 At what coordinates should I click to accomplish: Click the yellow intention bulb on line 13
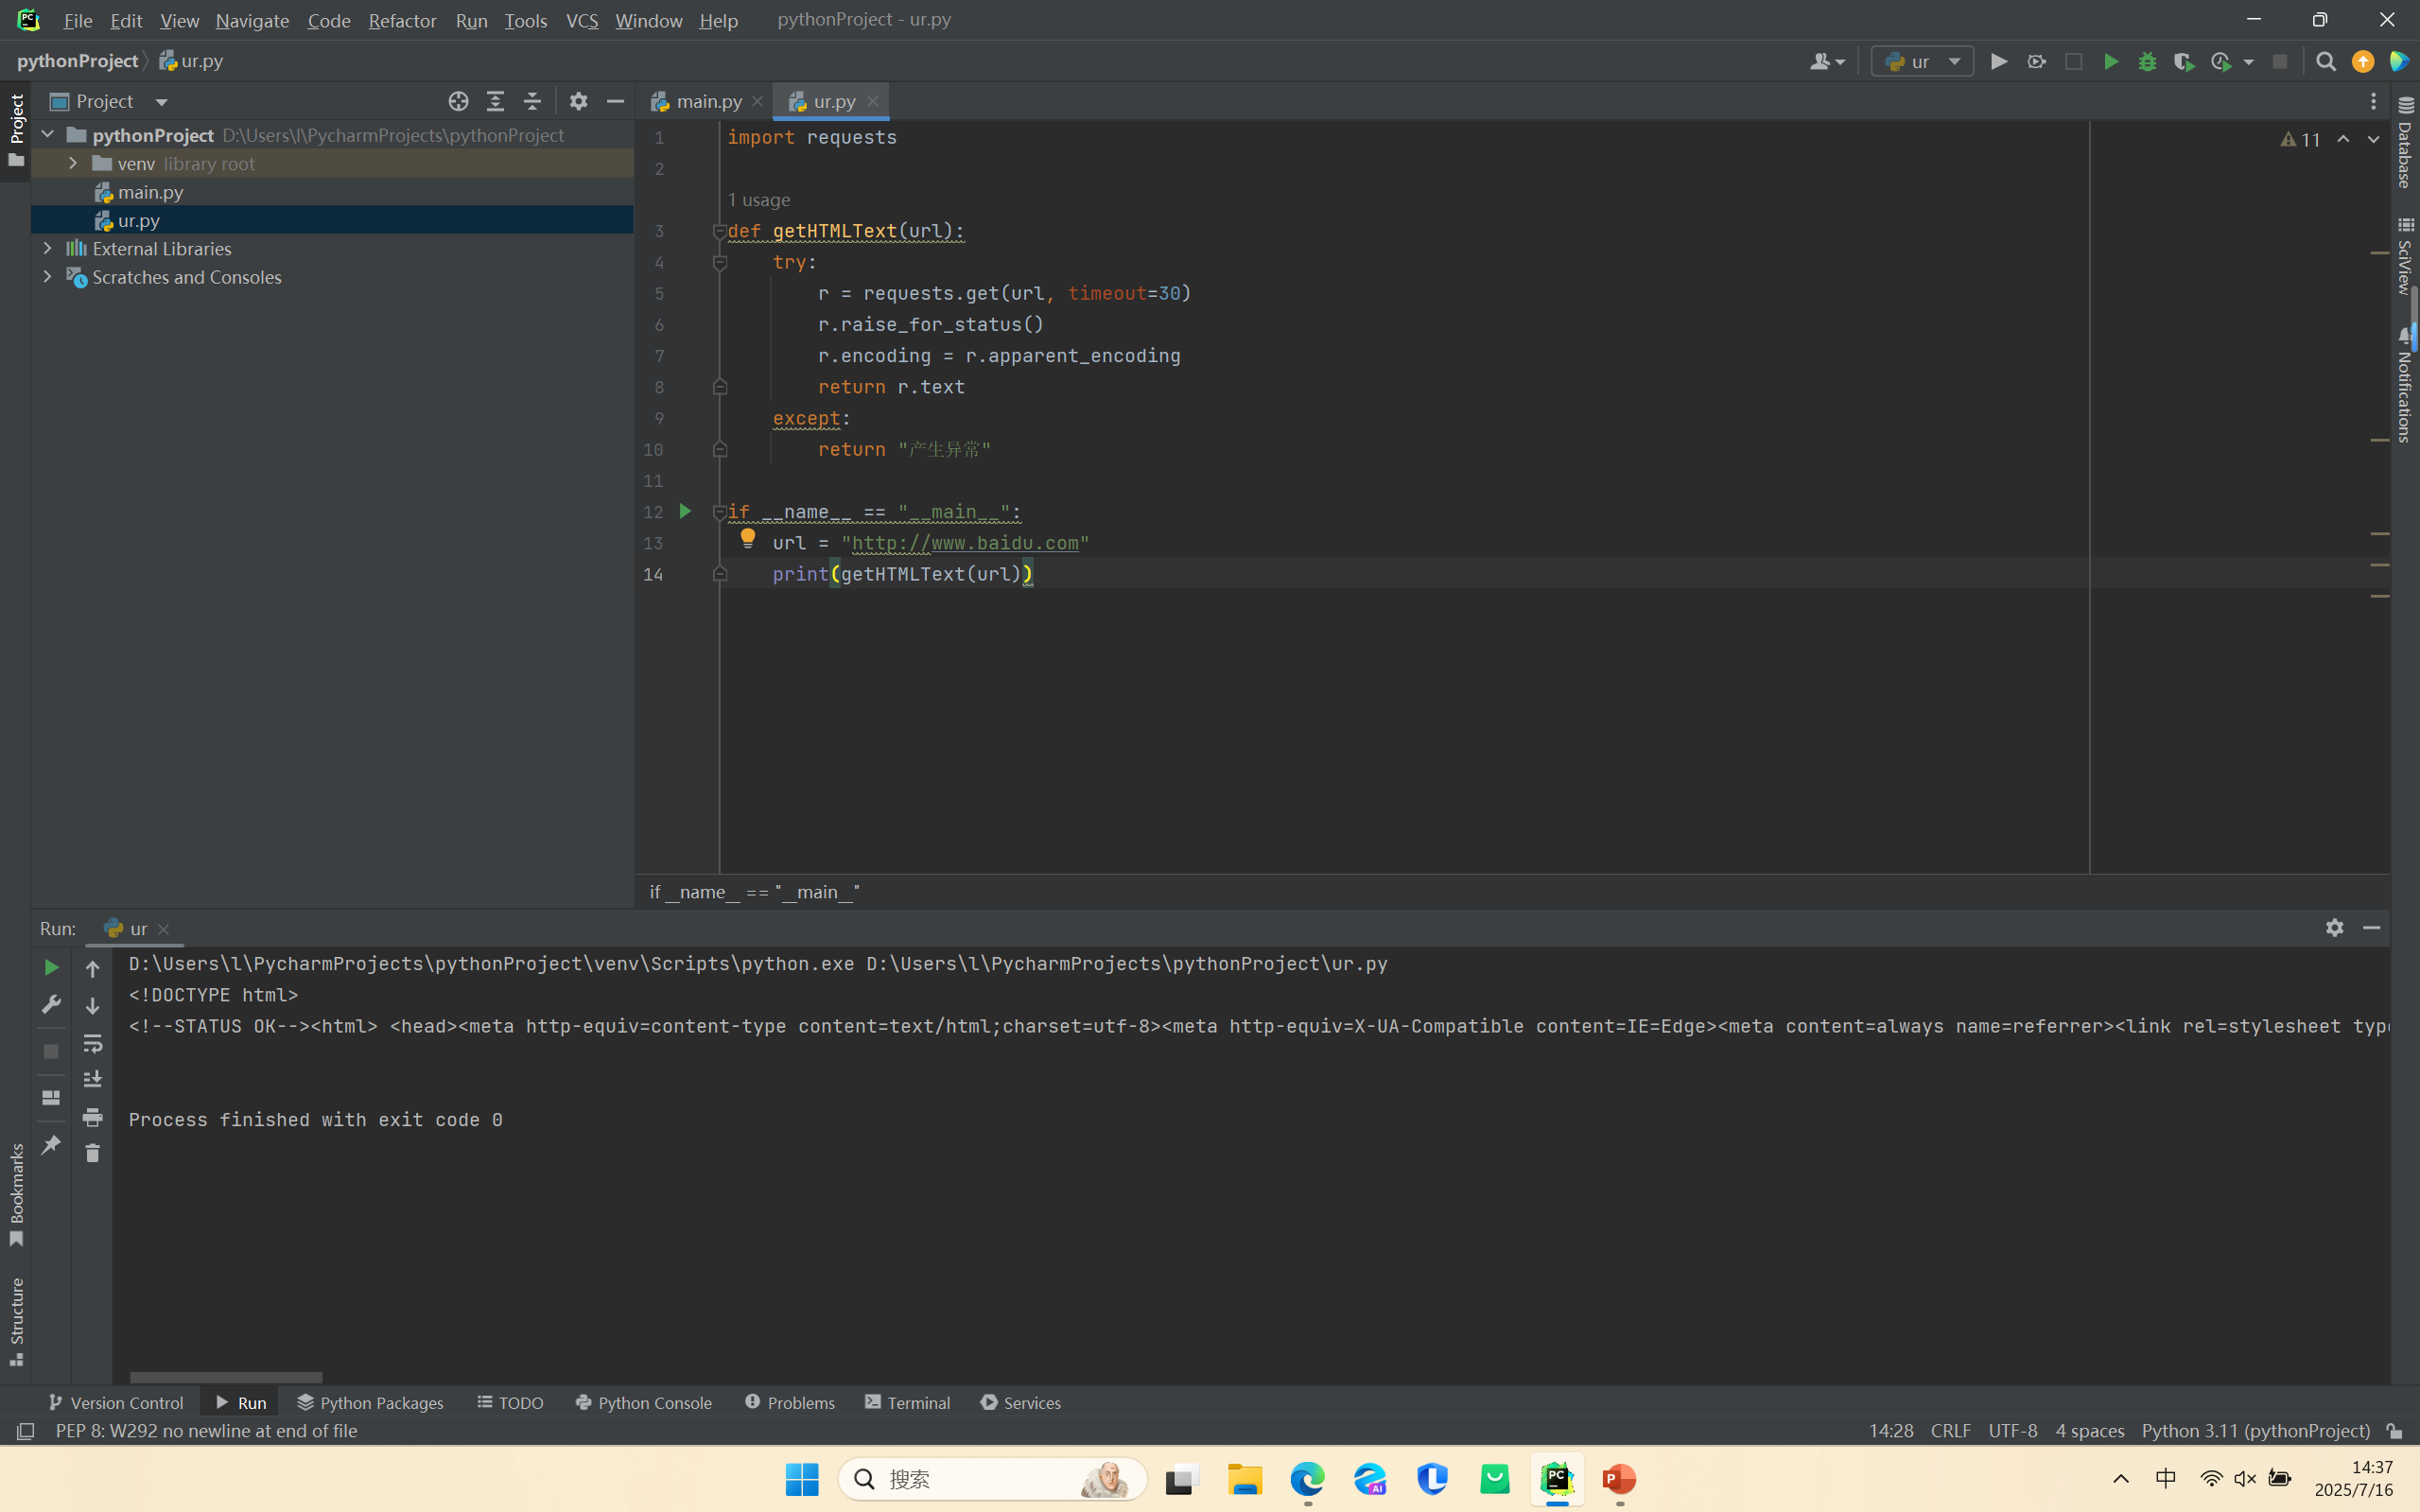[747, 539]
